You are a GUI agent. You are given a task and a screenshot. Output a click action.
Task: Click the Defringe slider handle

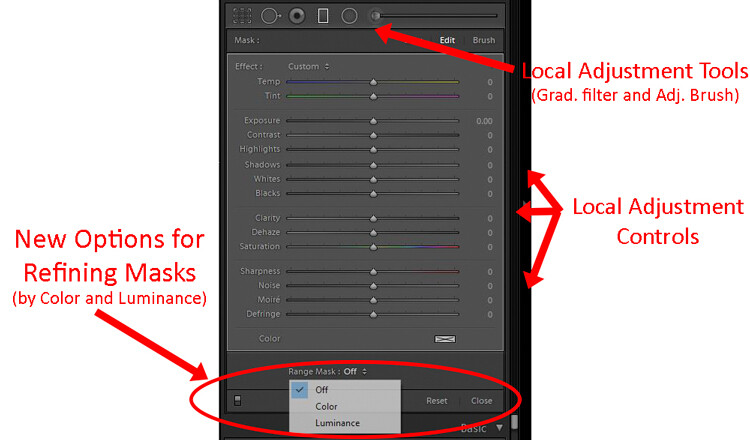[373, 315]
